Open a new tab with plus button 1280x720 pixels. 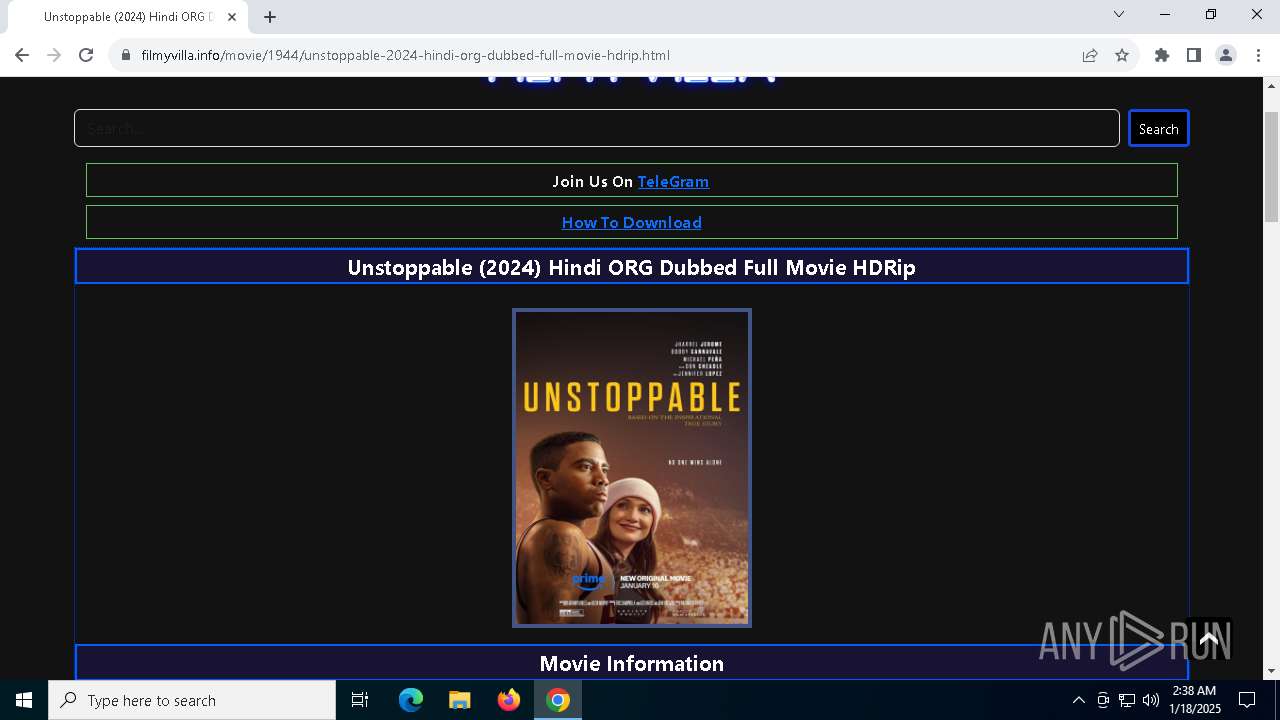click(270, 17)
